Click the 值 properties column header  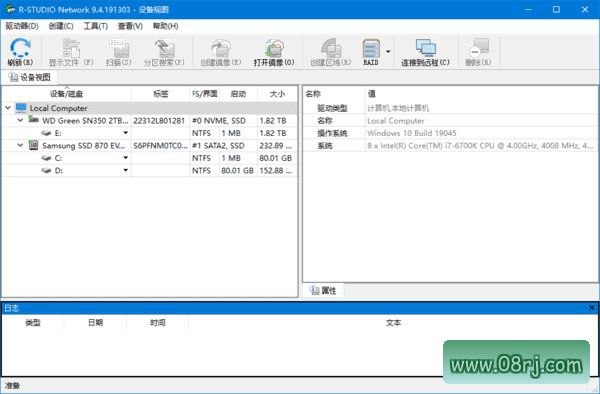click(481, 94)
